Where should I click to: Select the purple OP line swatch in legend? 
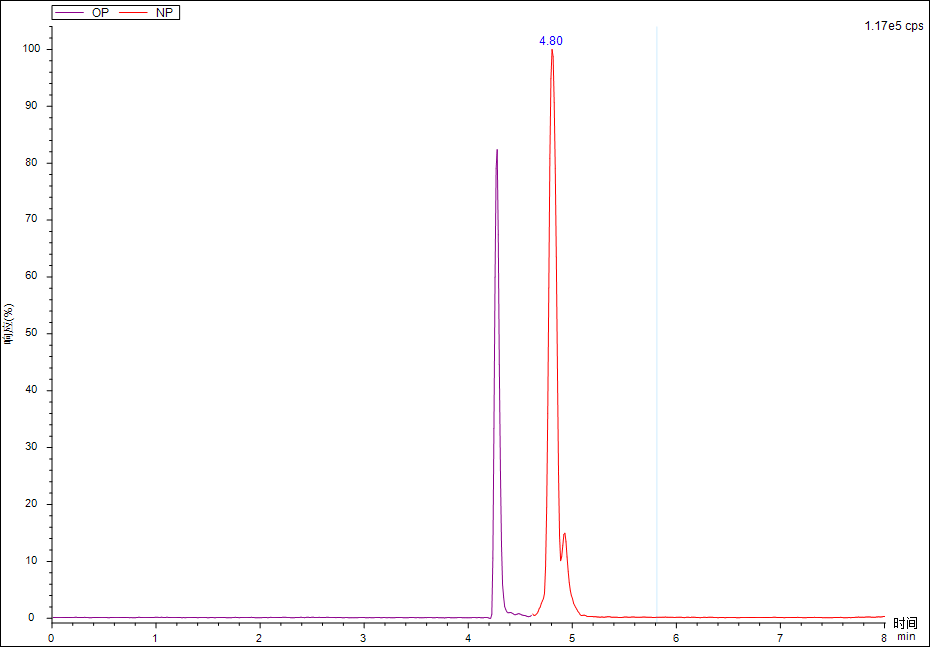(71, 13)
